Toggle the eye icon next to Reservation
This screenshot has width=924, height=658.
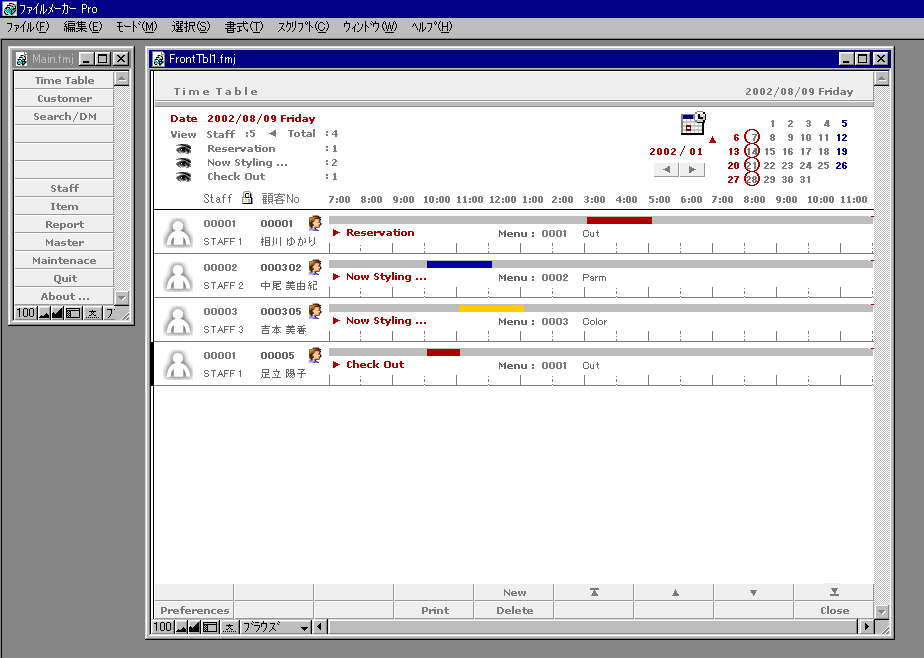pyautogui.click(x=183, y=148)
